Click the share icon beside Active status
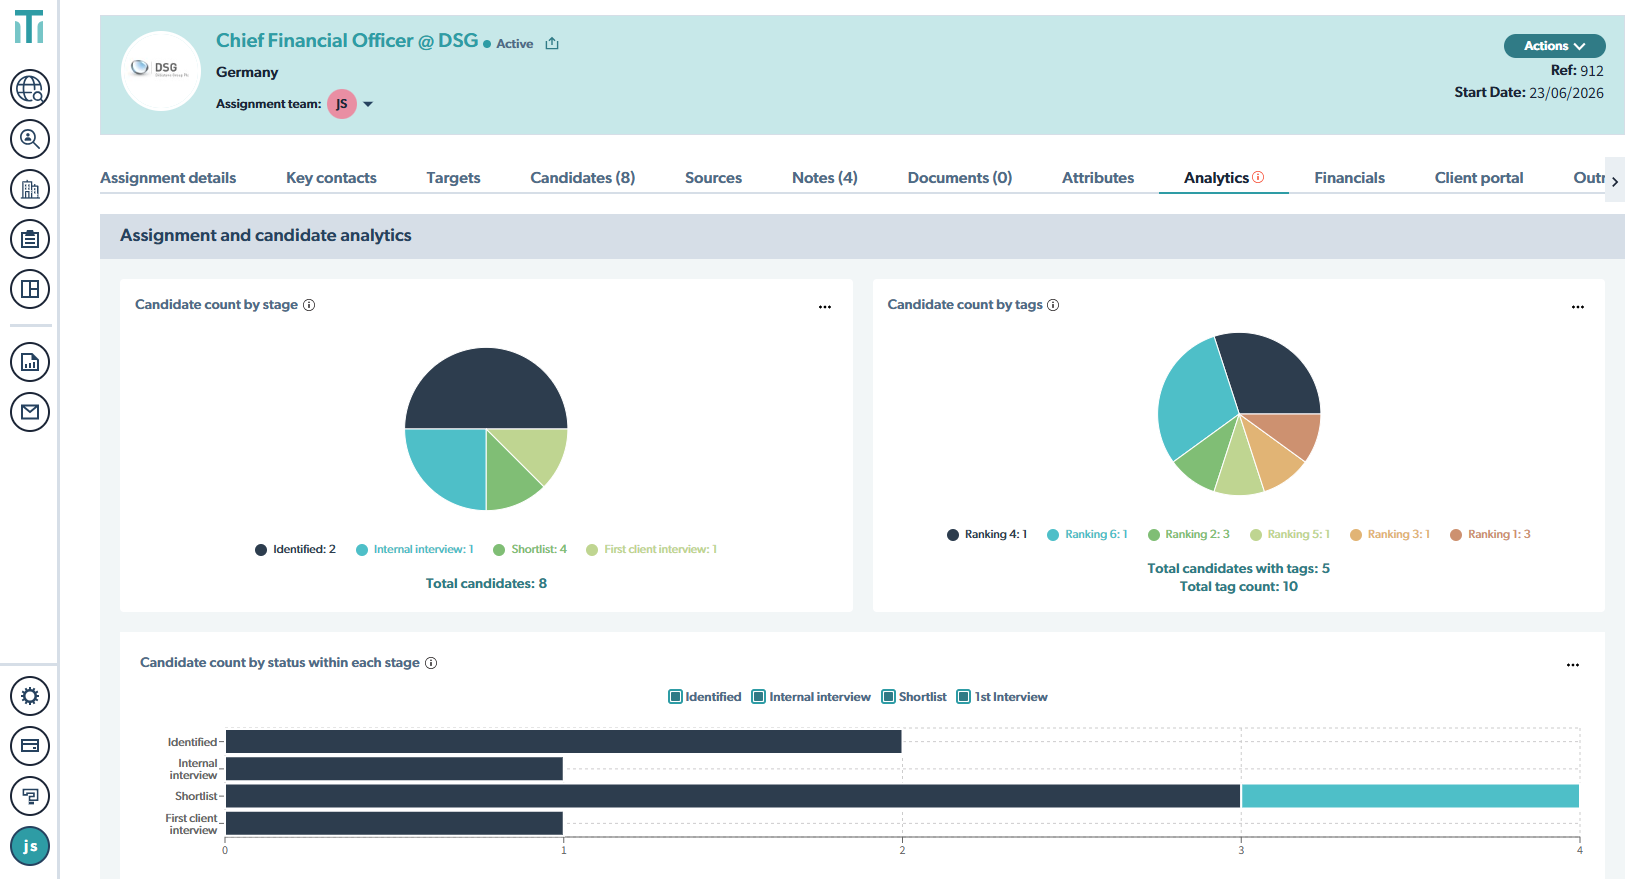This screenshot has width=1629, height=879. 552,43
